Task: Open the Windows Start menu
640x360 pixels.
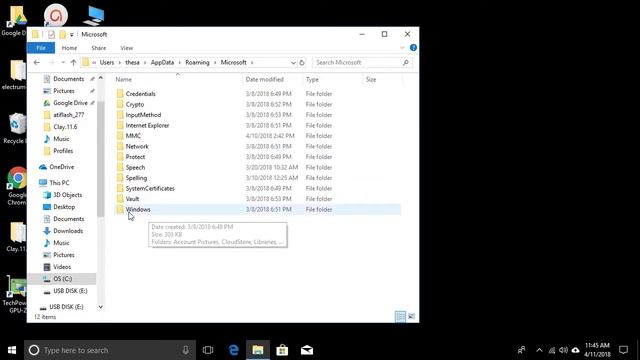Action: click(12, 350)
